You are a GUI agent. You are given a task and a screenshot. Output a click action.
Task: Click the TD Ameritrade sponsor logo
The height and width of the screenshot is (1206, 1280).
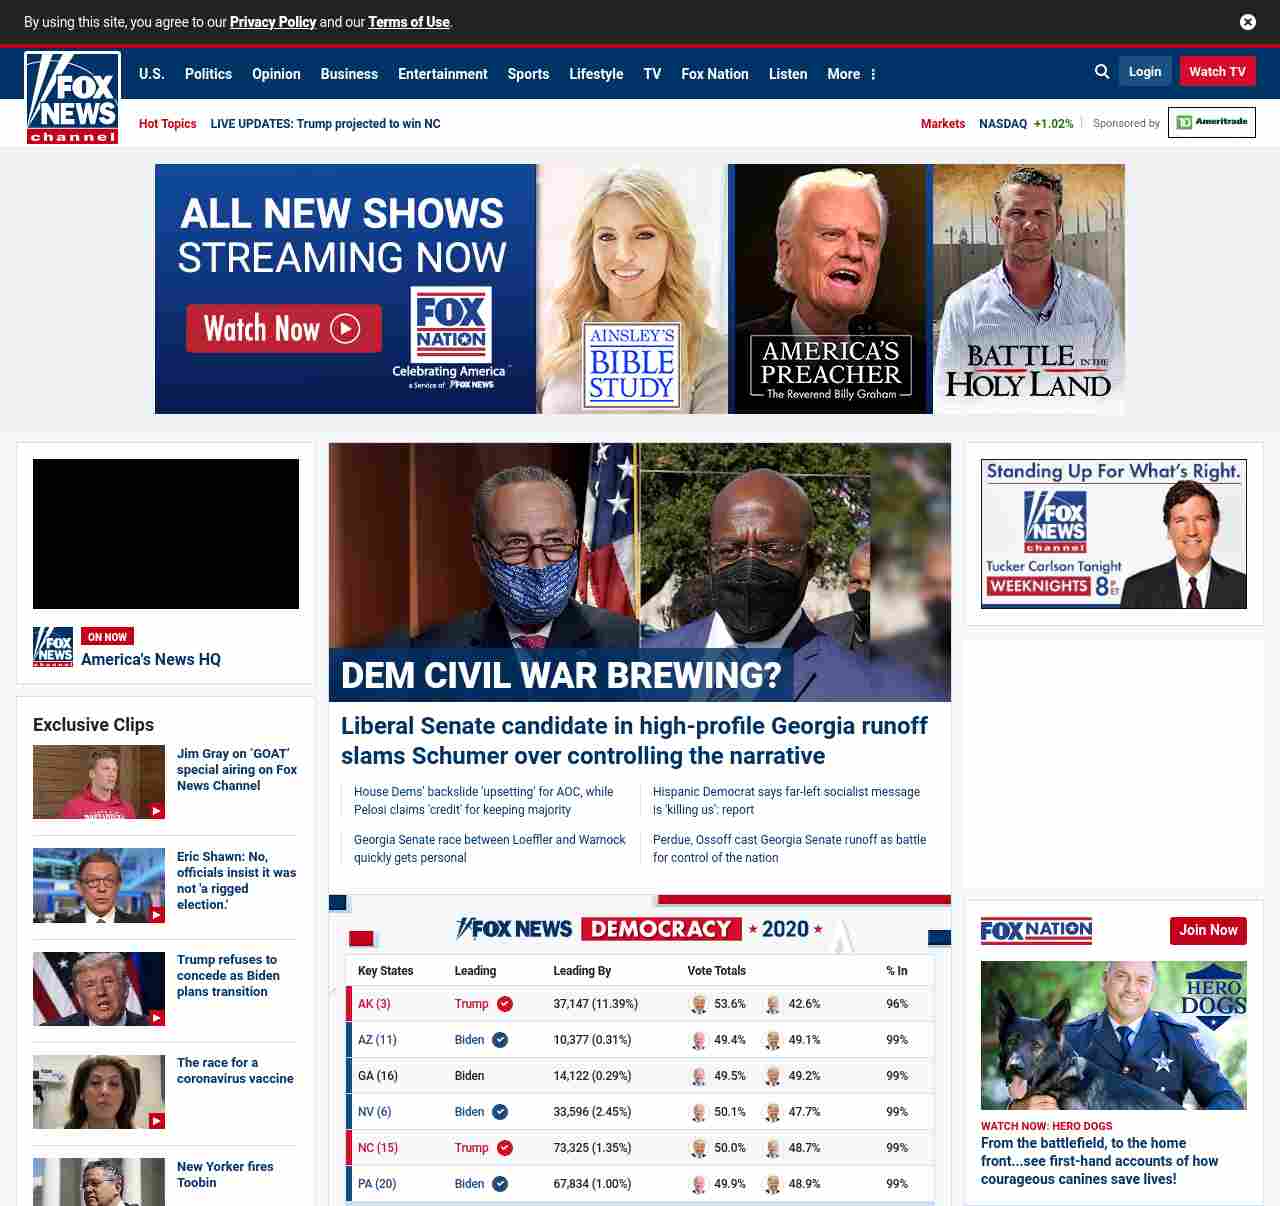tap(1211, 122)
